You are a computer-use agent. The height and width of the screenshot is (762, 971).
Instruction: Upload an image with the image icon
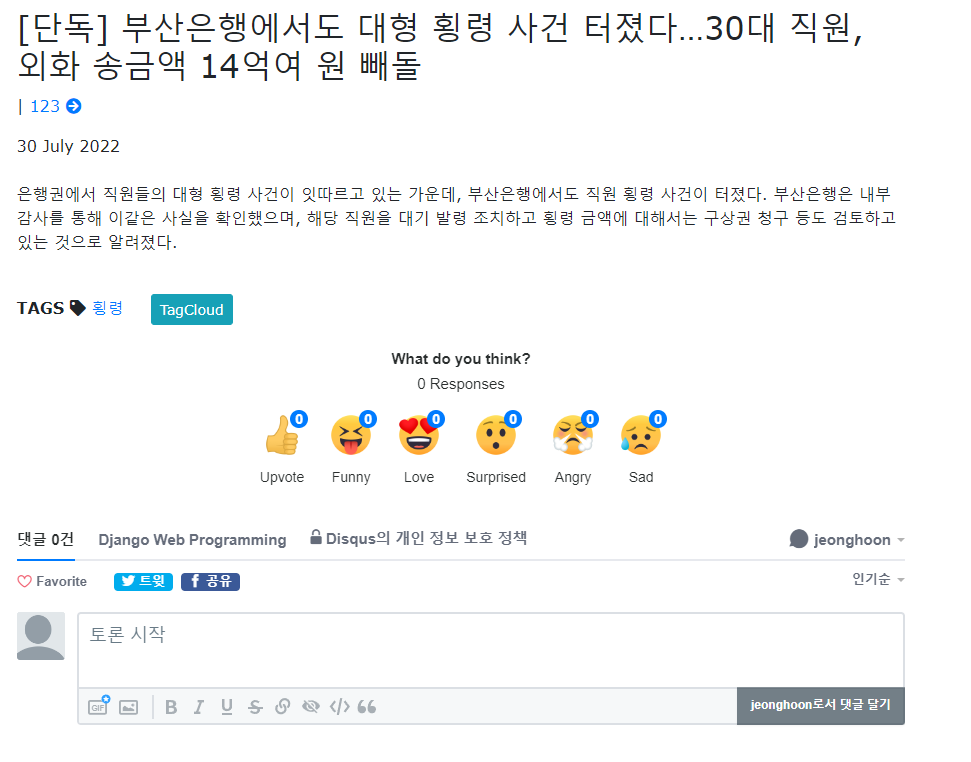pos(128,707)
